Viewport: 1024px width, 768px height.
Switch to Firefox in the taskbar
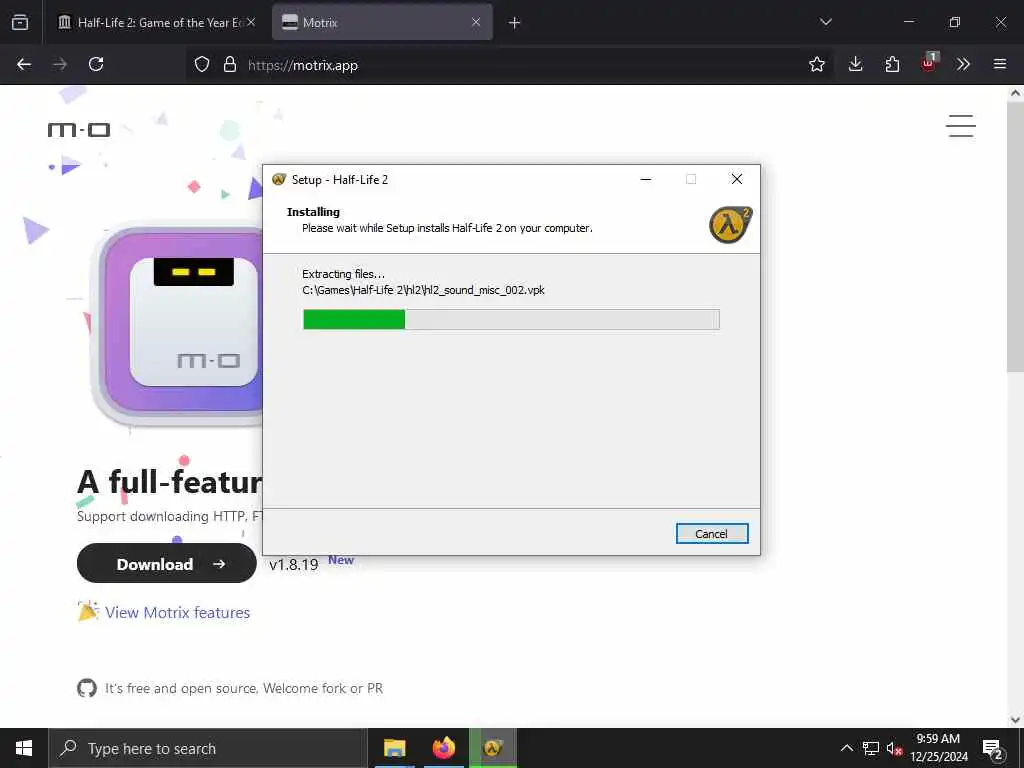coord(443,748)
